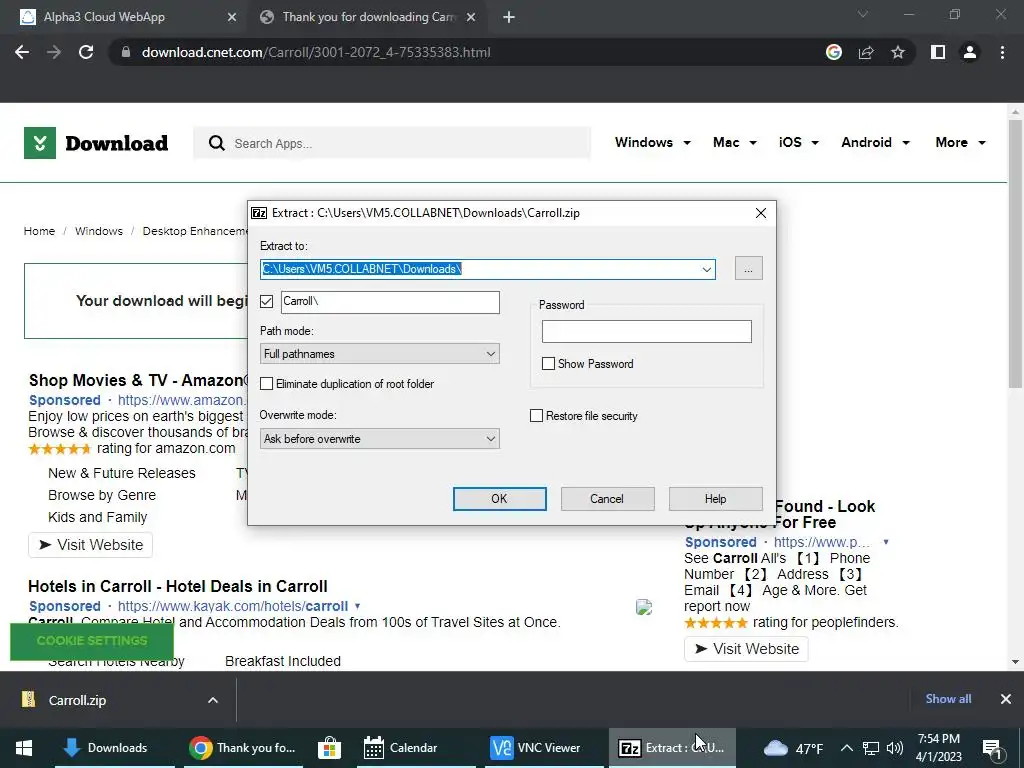Expand the More menu on Download site
The width and height of the screenshot is (1024, 768).
pyautogui.click(x=961, y=142)
